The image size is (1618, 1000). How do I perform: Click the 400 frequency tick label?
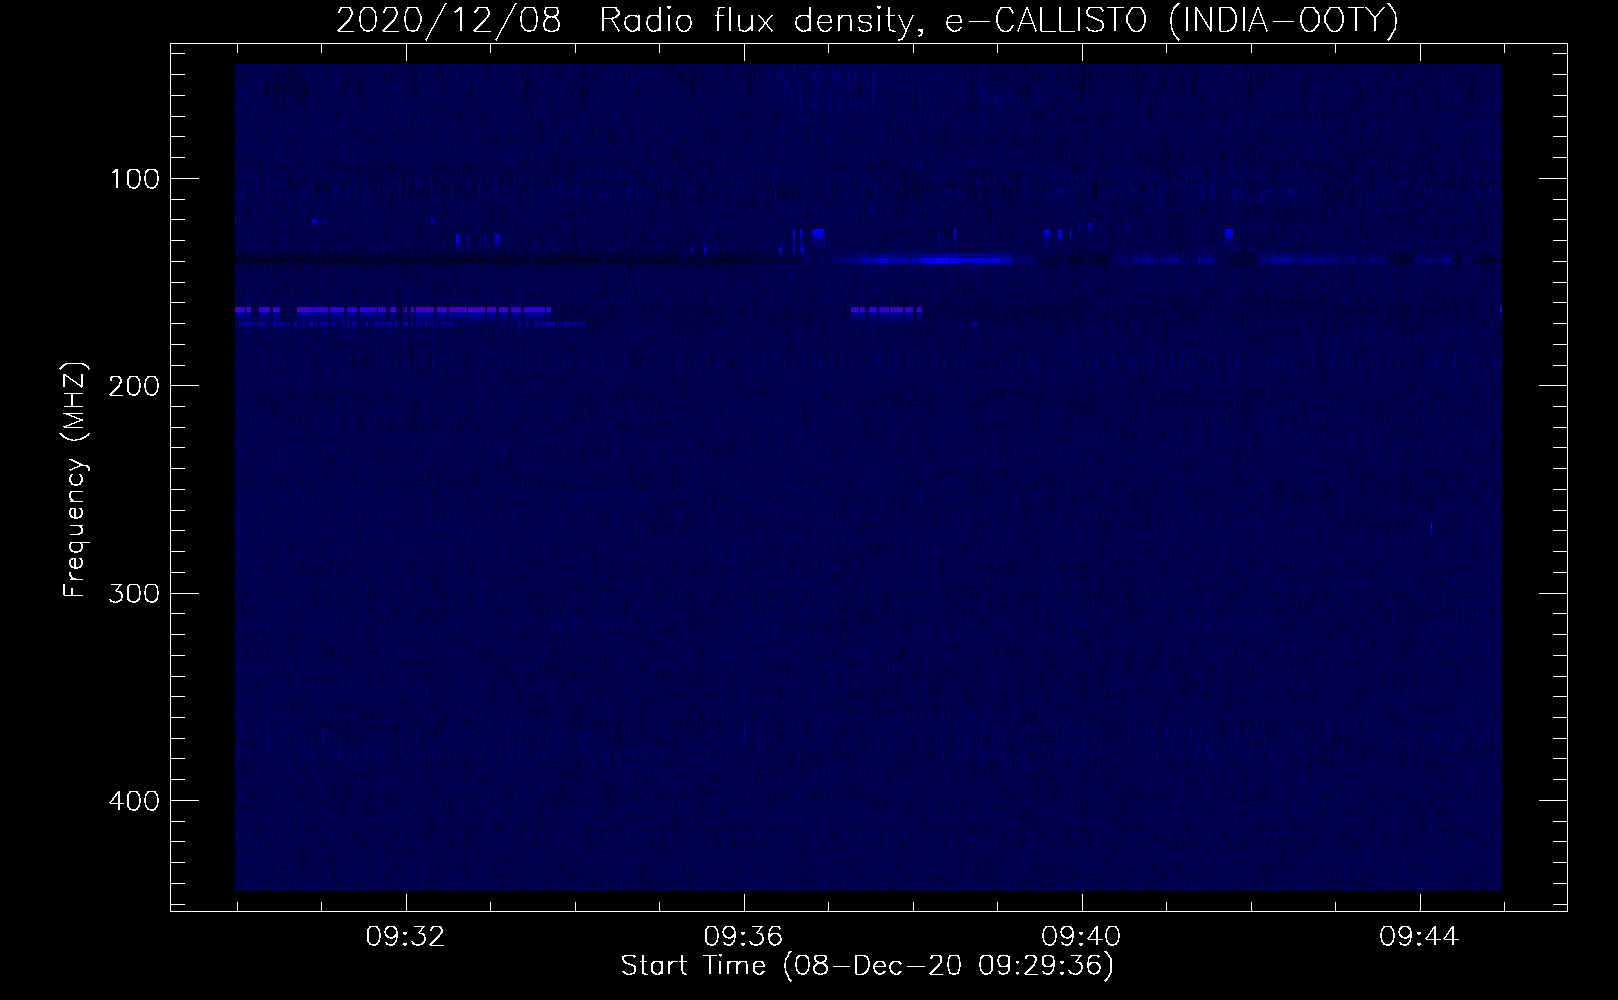tap(132, 801)
